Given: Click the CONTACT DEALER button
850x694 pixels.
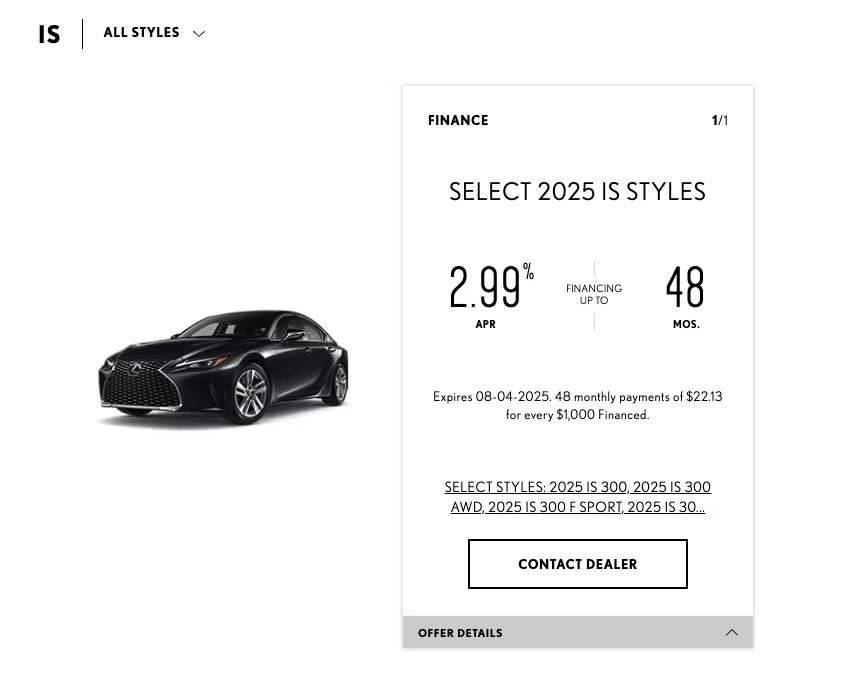Looking at the screenshot, I should point(578,564).
